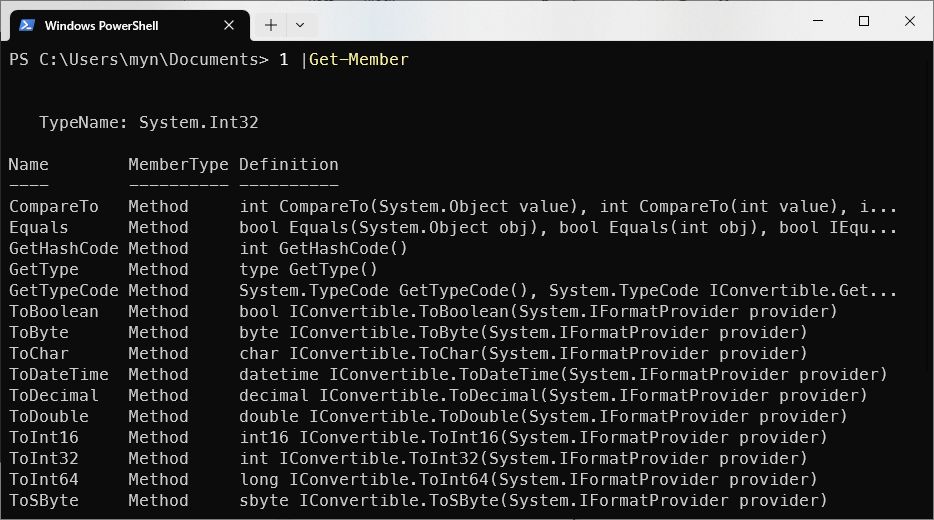The width and height of the screenshot is (934, 520).
Task: Click the type GetType() definition
Action: pyautogui.click(x=309, y=270)
